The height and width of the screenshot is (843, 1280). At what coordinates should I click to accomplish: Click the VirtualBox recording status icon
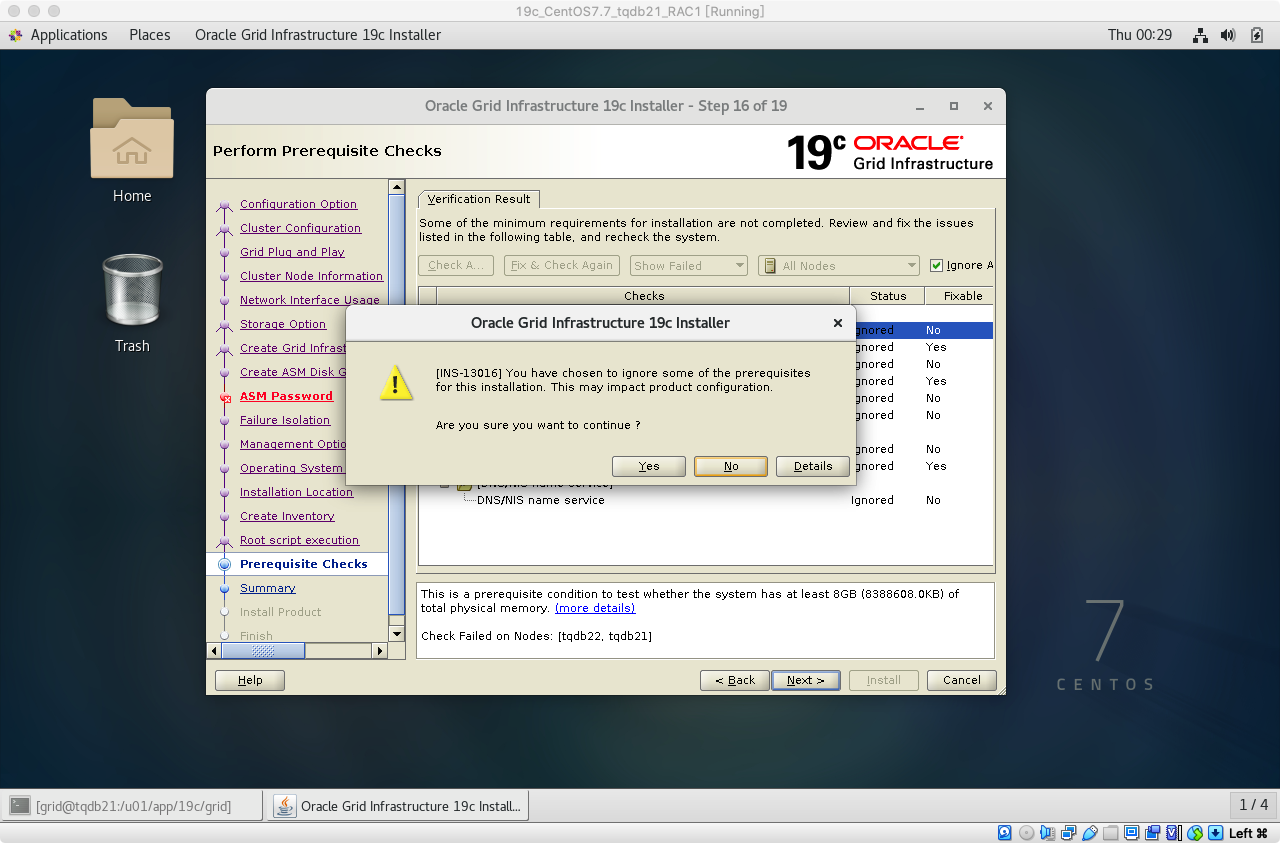(1152, 833)
